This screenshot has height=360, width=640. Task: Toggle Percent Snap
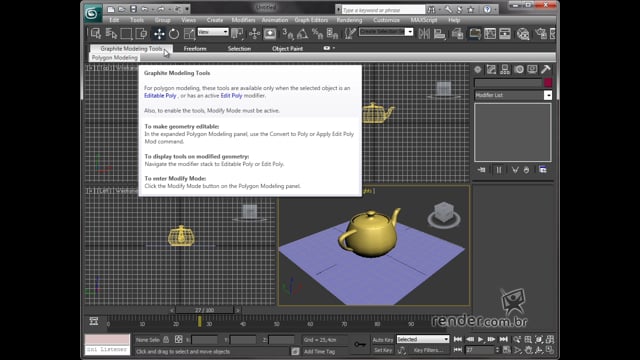click(x=317, y=33)
